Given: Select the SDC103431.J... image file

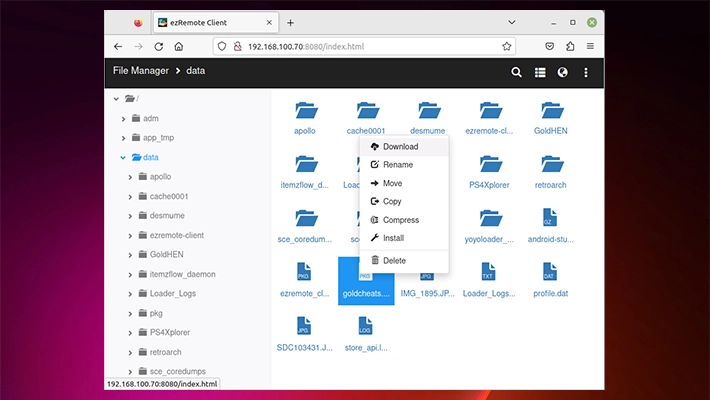Looking at the screenshot, I should (304, 334).
